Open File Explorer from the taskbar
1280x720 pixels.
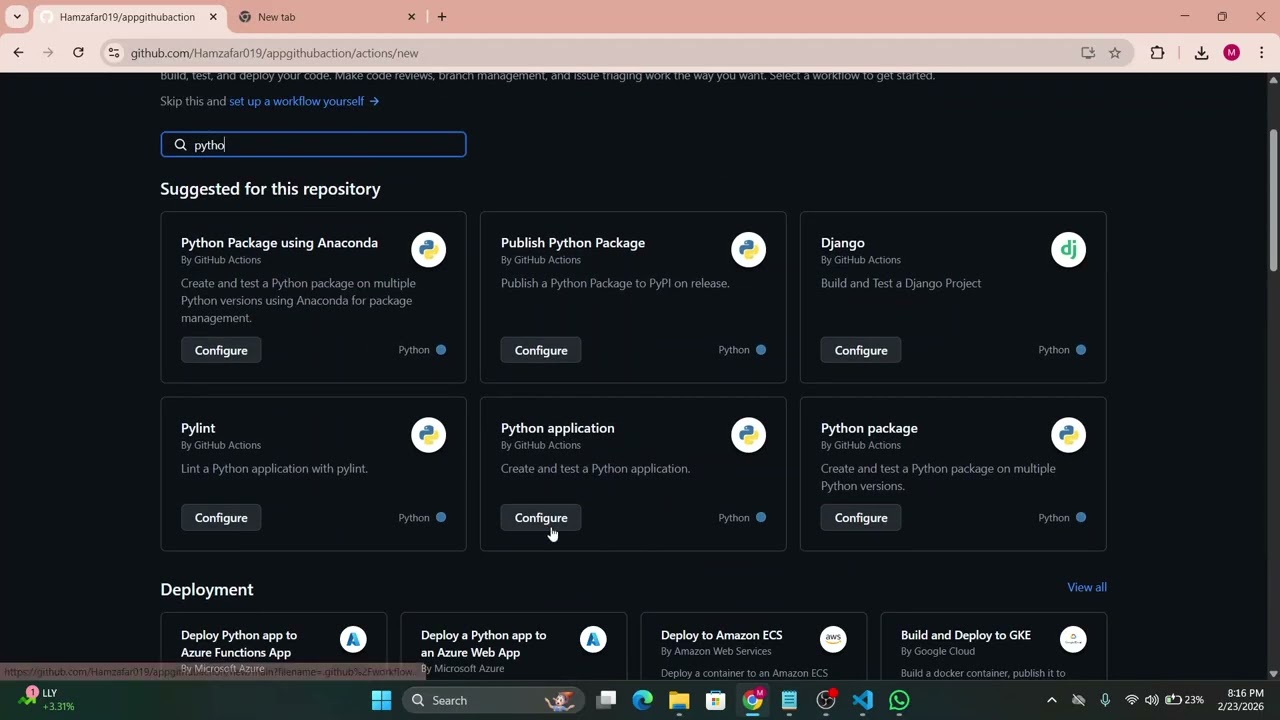pyautogui.click(x=679, y=700)
